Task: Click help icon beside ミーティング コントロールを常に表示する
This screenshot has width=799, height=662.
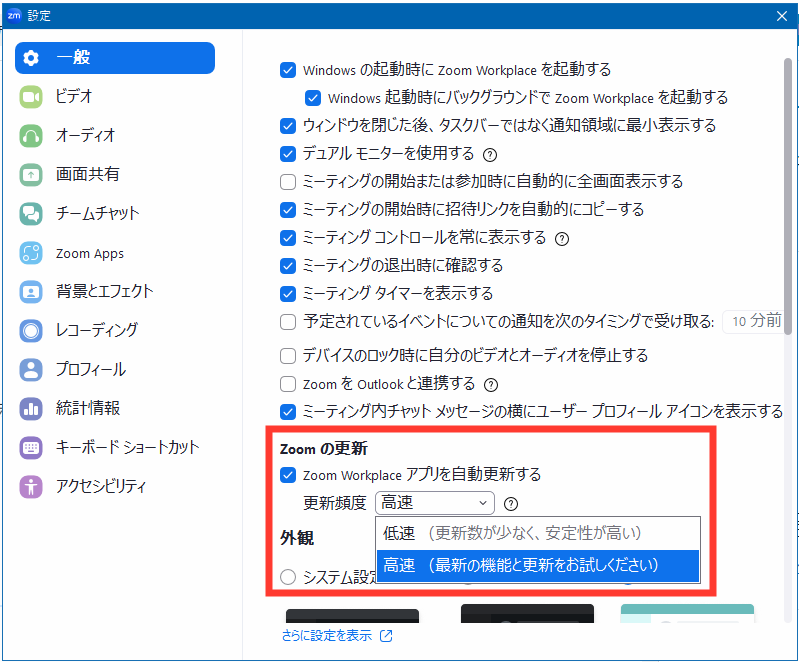Action: (562, 239)
